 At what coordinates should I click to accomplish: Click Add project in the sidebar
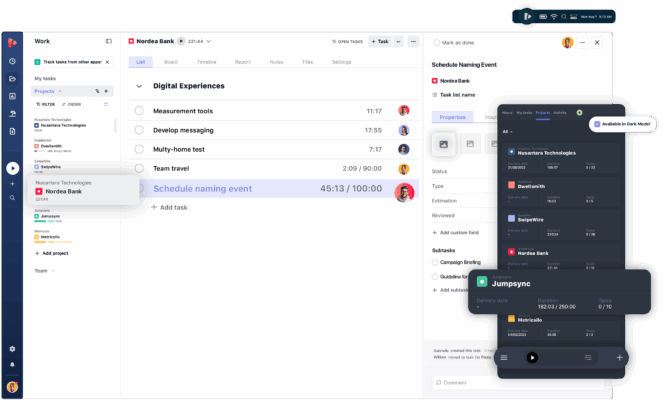point(52,253)
